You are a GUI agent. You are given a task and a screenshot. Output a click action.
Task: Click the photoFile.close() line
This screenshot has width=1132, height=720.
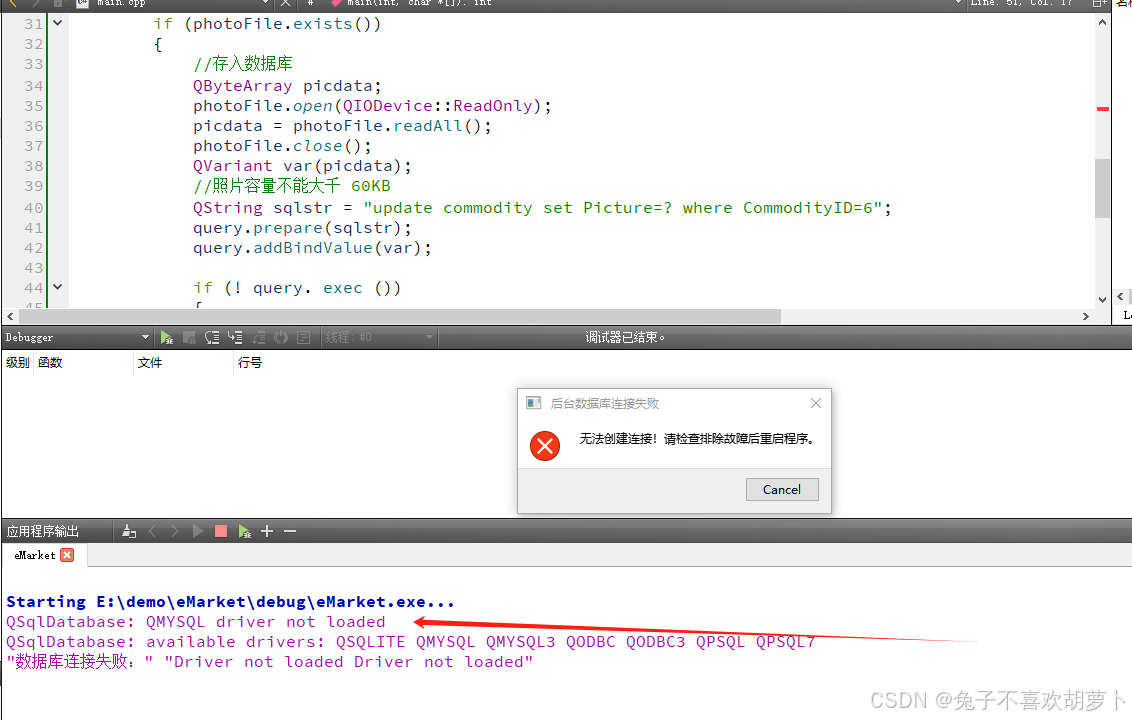pos(282,147)
